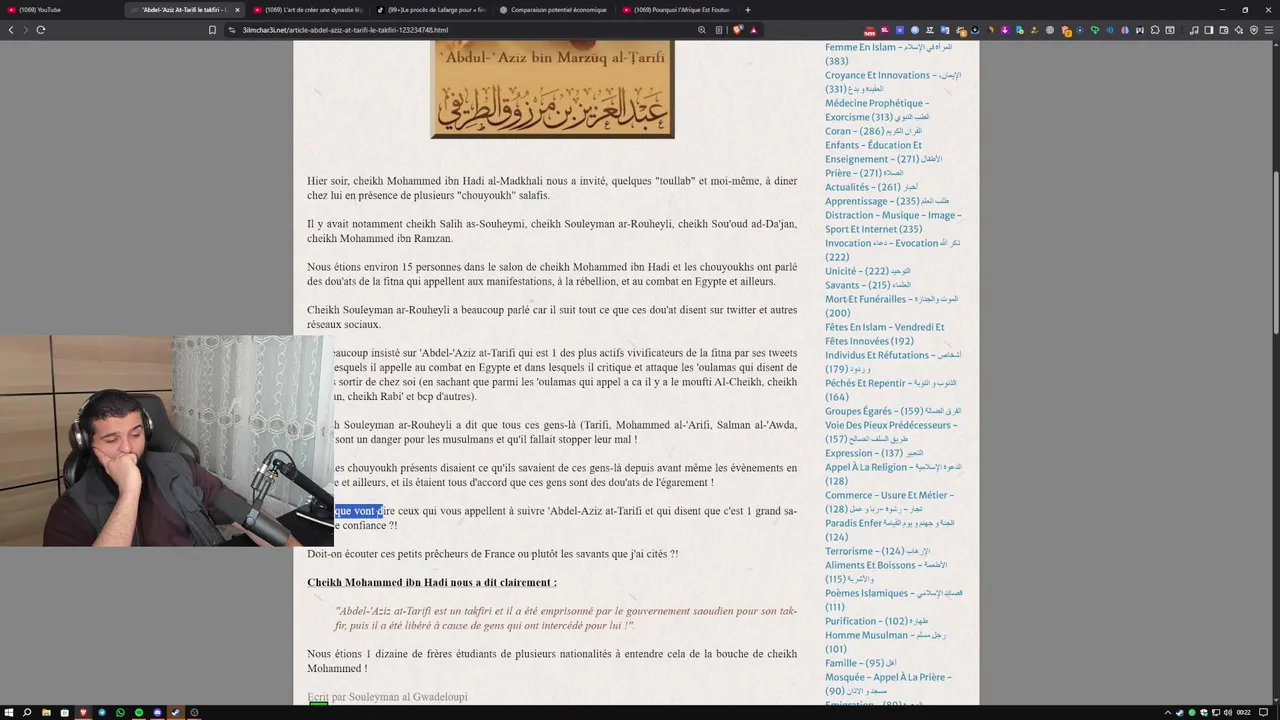This screenshot has height=720, width=1280.
Task: Switch to 'Le procès de Lafarge' TikTok tab
Action: tap(431, 10)
